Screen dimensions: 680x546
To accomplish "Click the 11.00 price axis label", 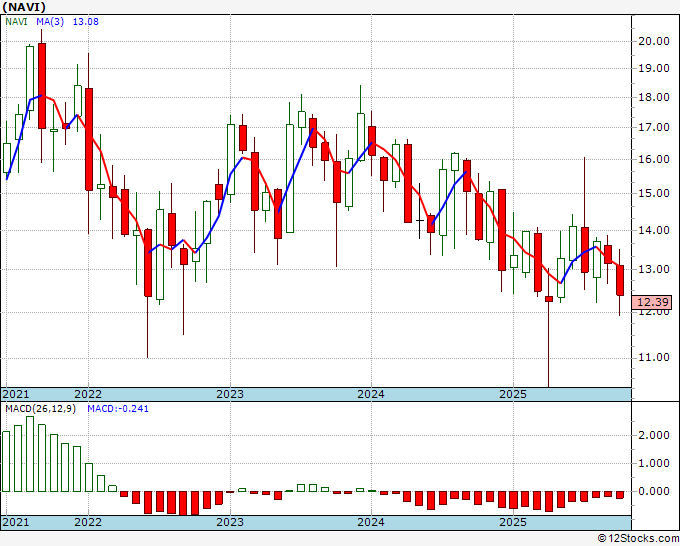I will click(654, 357).
